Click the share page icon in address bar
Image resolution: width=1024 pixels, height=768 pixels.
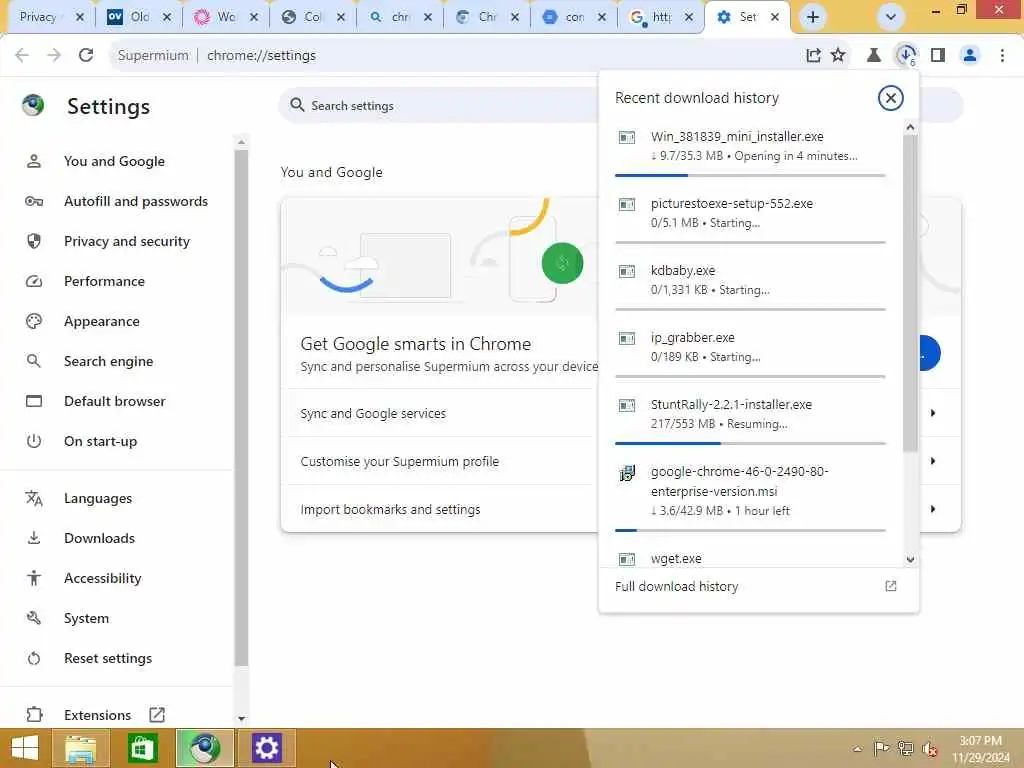(x=813, y=56)
